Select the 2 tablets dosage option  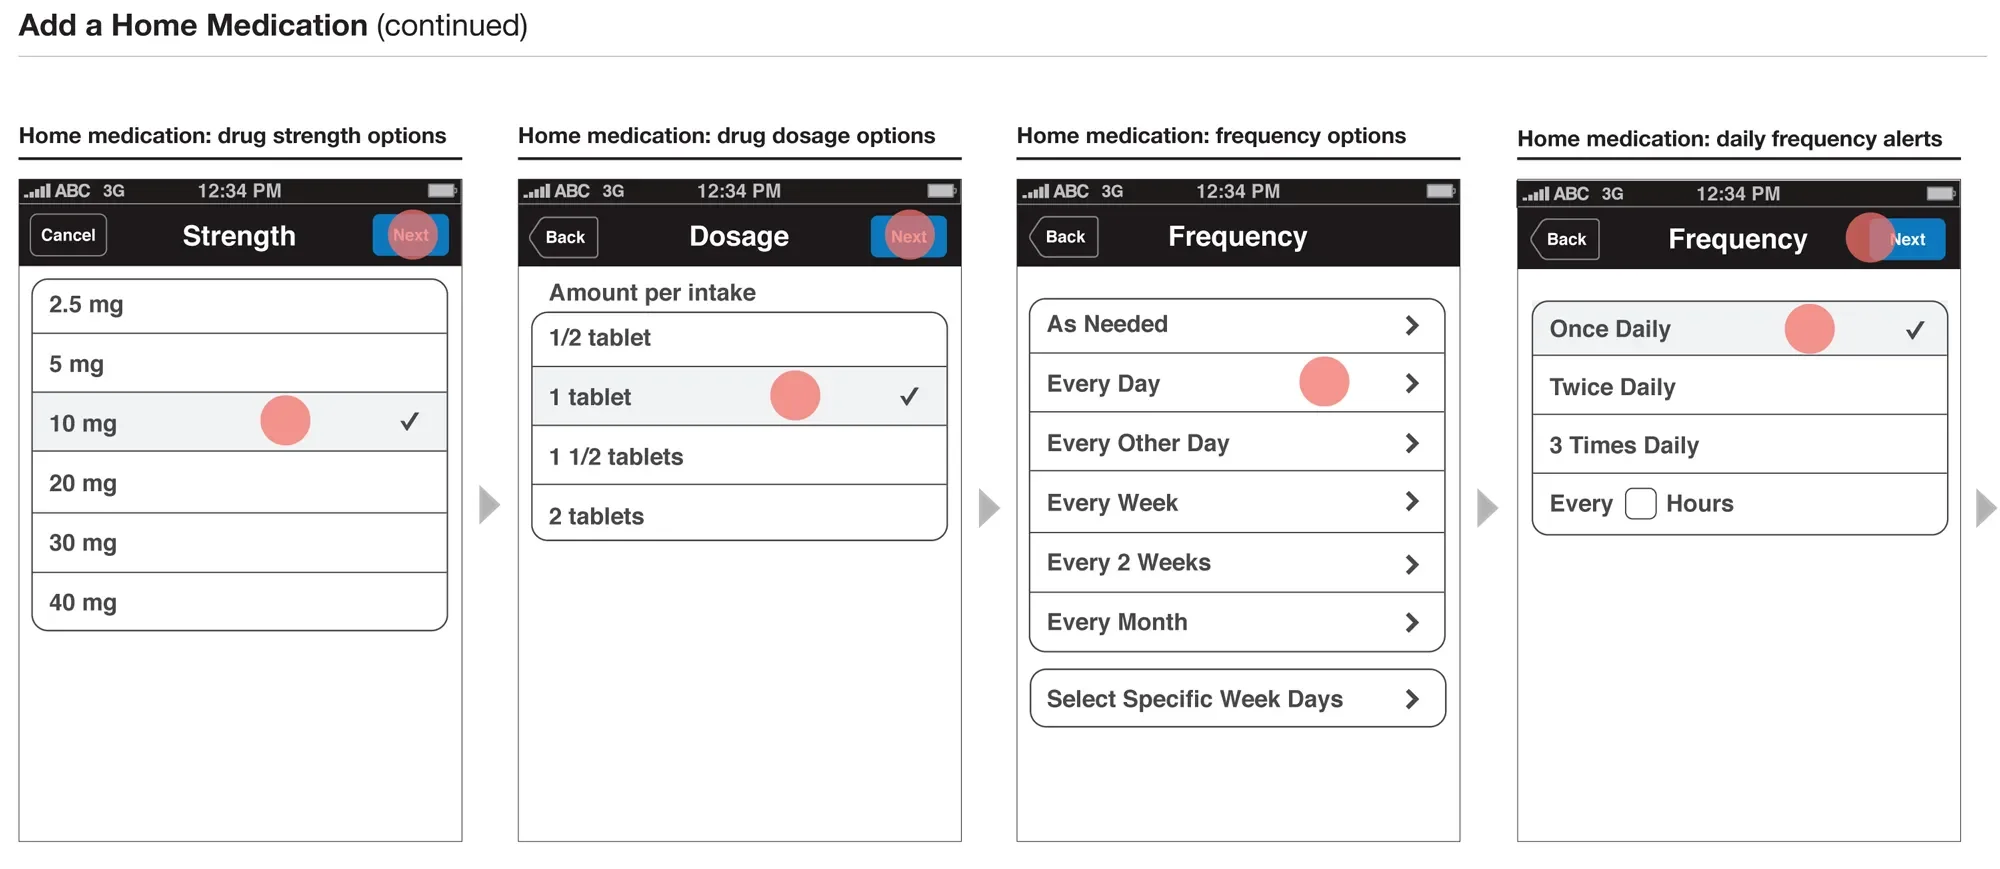coord(740,514)
